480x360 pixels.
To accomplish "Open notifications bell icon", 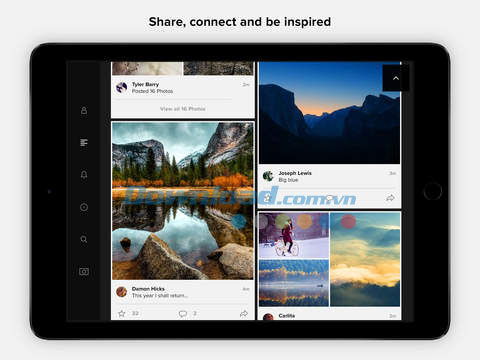I will pos(84,175).
